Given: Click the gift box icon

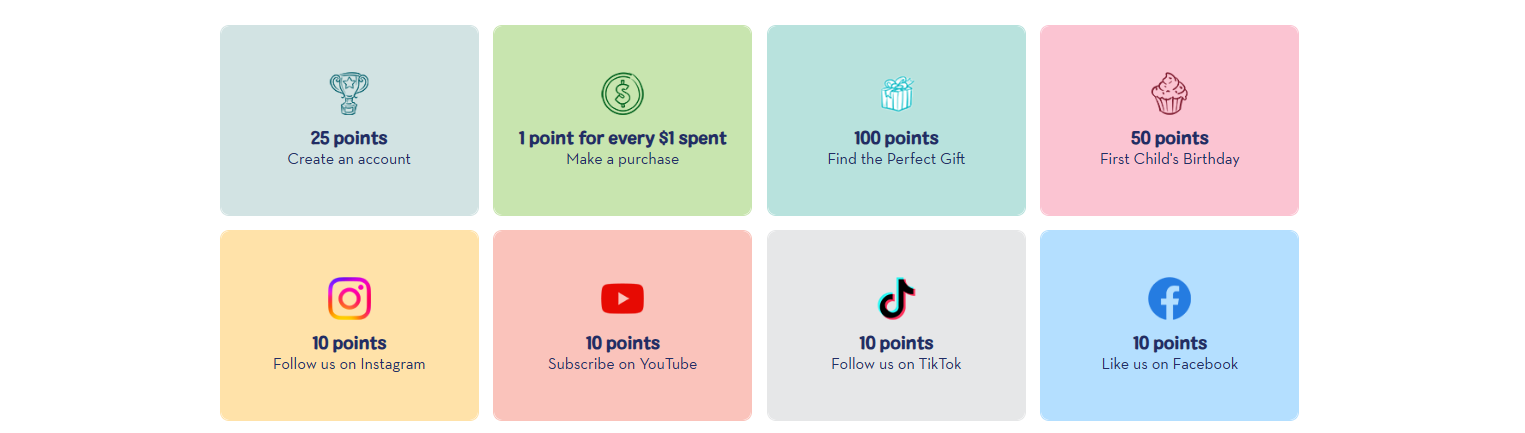Looking at the screenshot, I should [x=896, y=94].
